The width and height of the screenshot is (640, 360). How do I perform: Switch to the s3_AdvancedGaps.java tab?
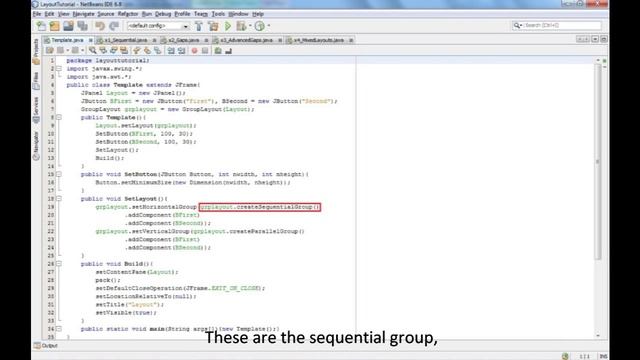coord(247,40)
